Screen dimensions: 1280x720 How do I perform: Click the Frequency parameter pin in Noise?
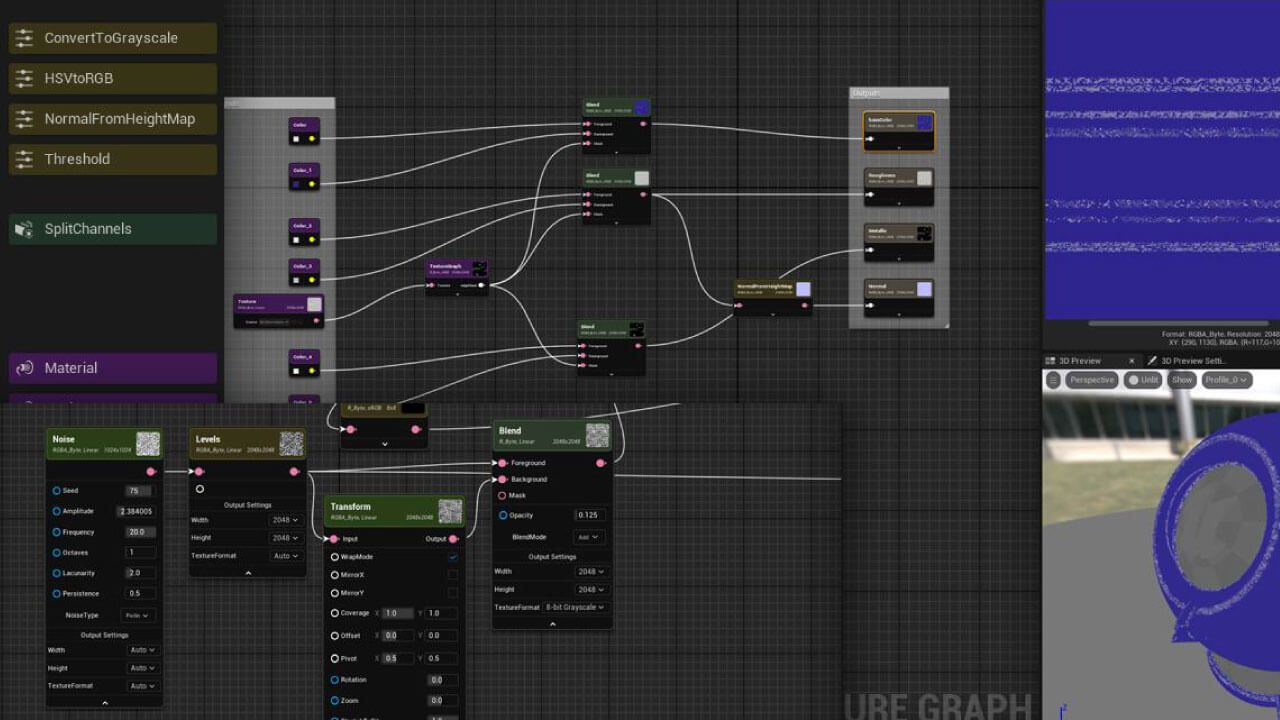(x=56, y=532)
